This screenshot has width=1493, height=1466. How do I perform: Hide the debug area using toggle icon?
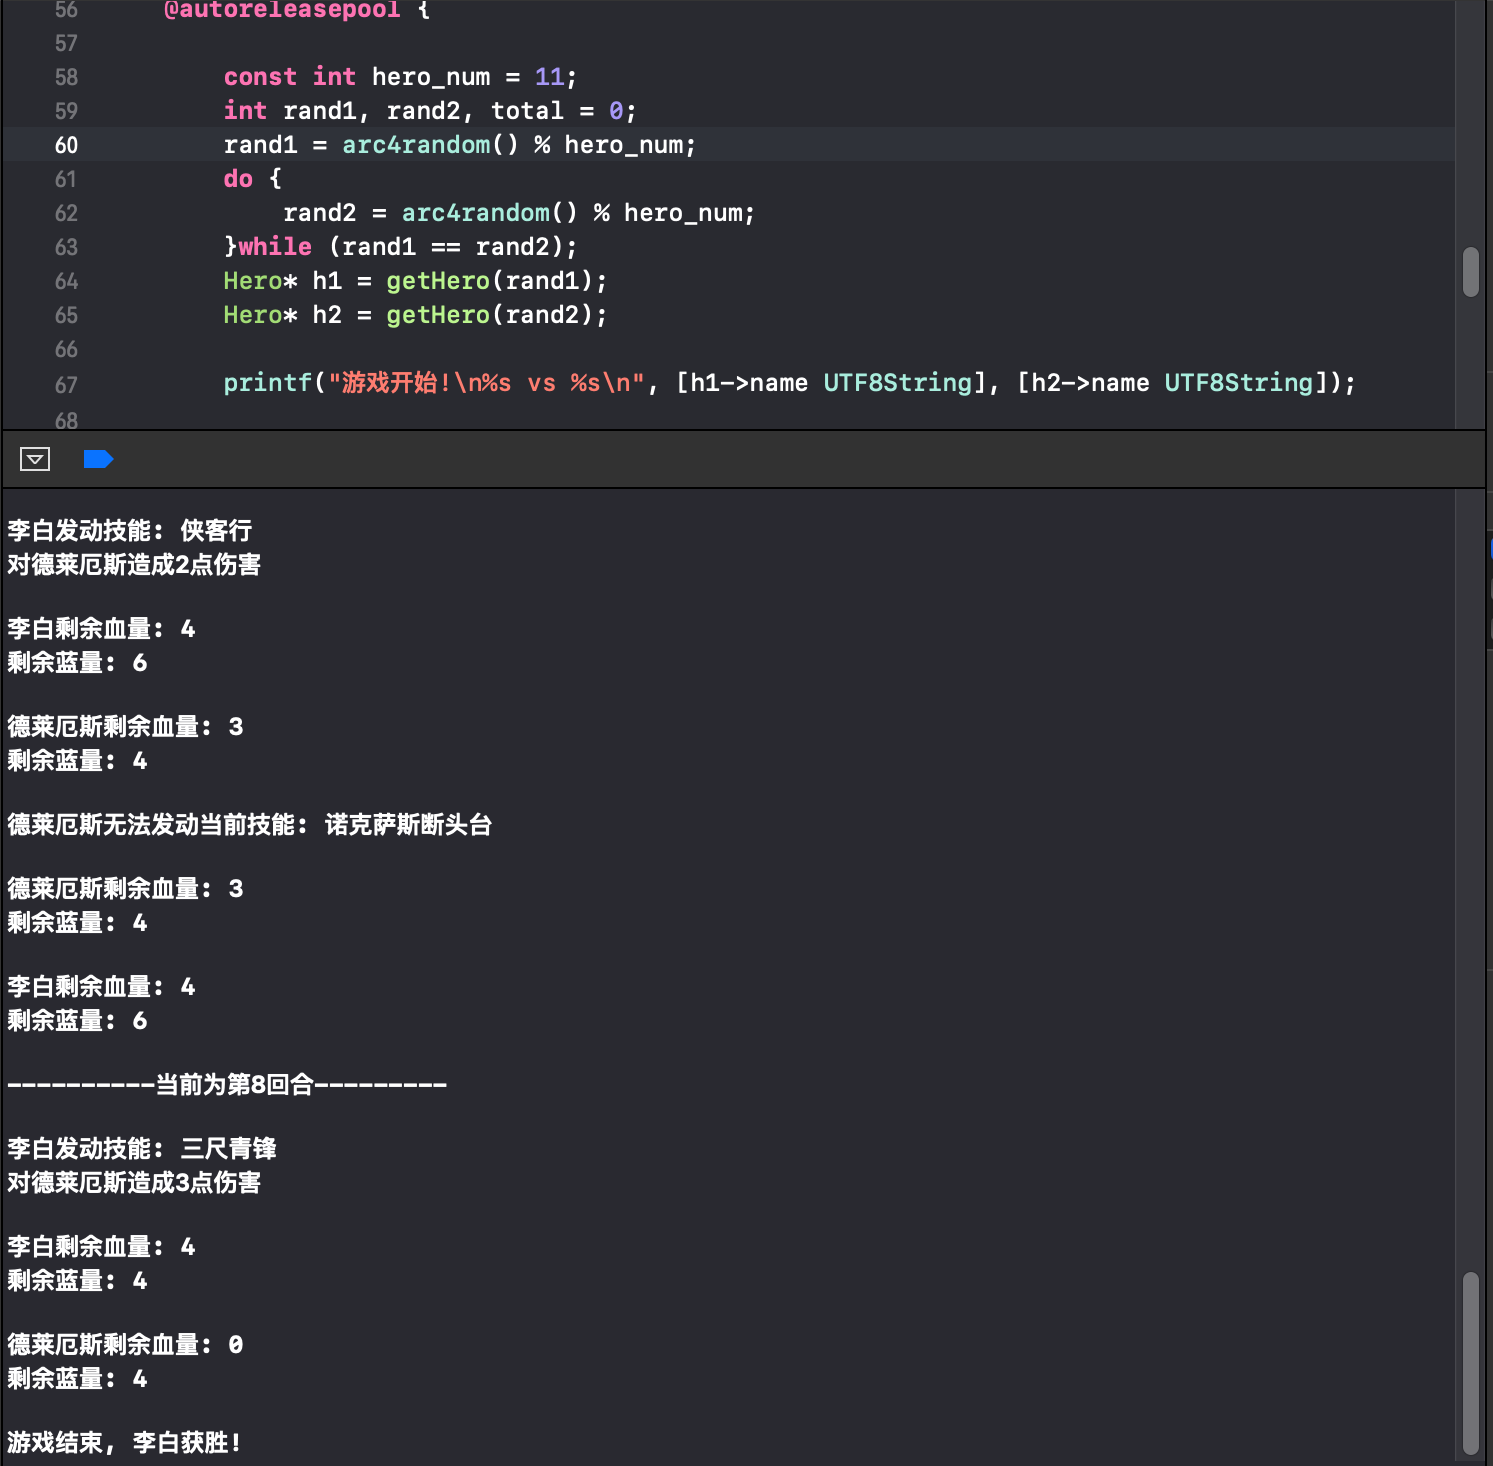pos(35,459)
